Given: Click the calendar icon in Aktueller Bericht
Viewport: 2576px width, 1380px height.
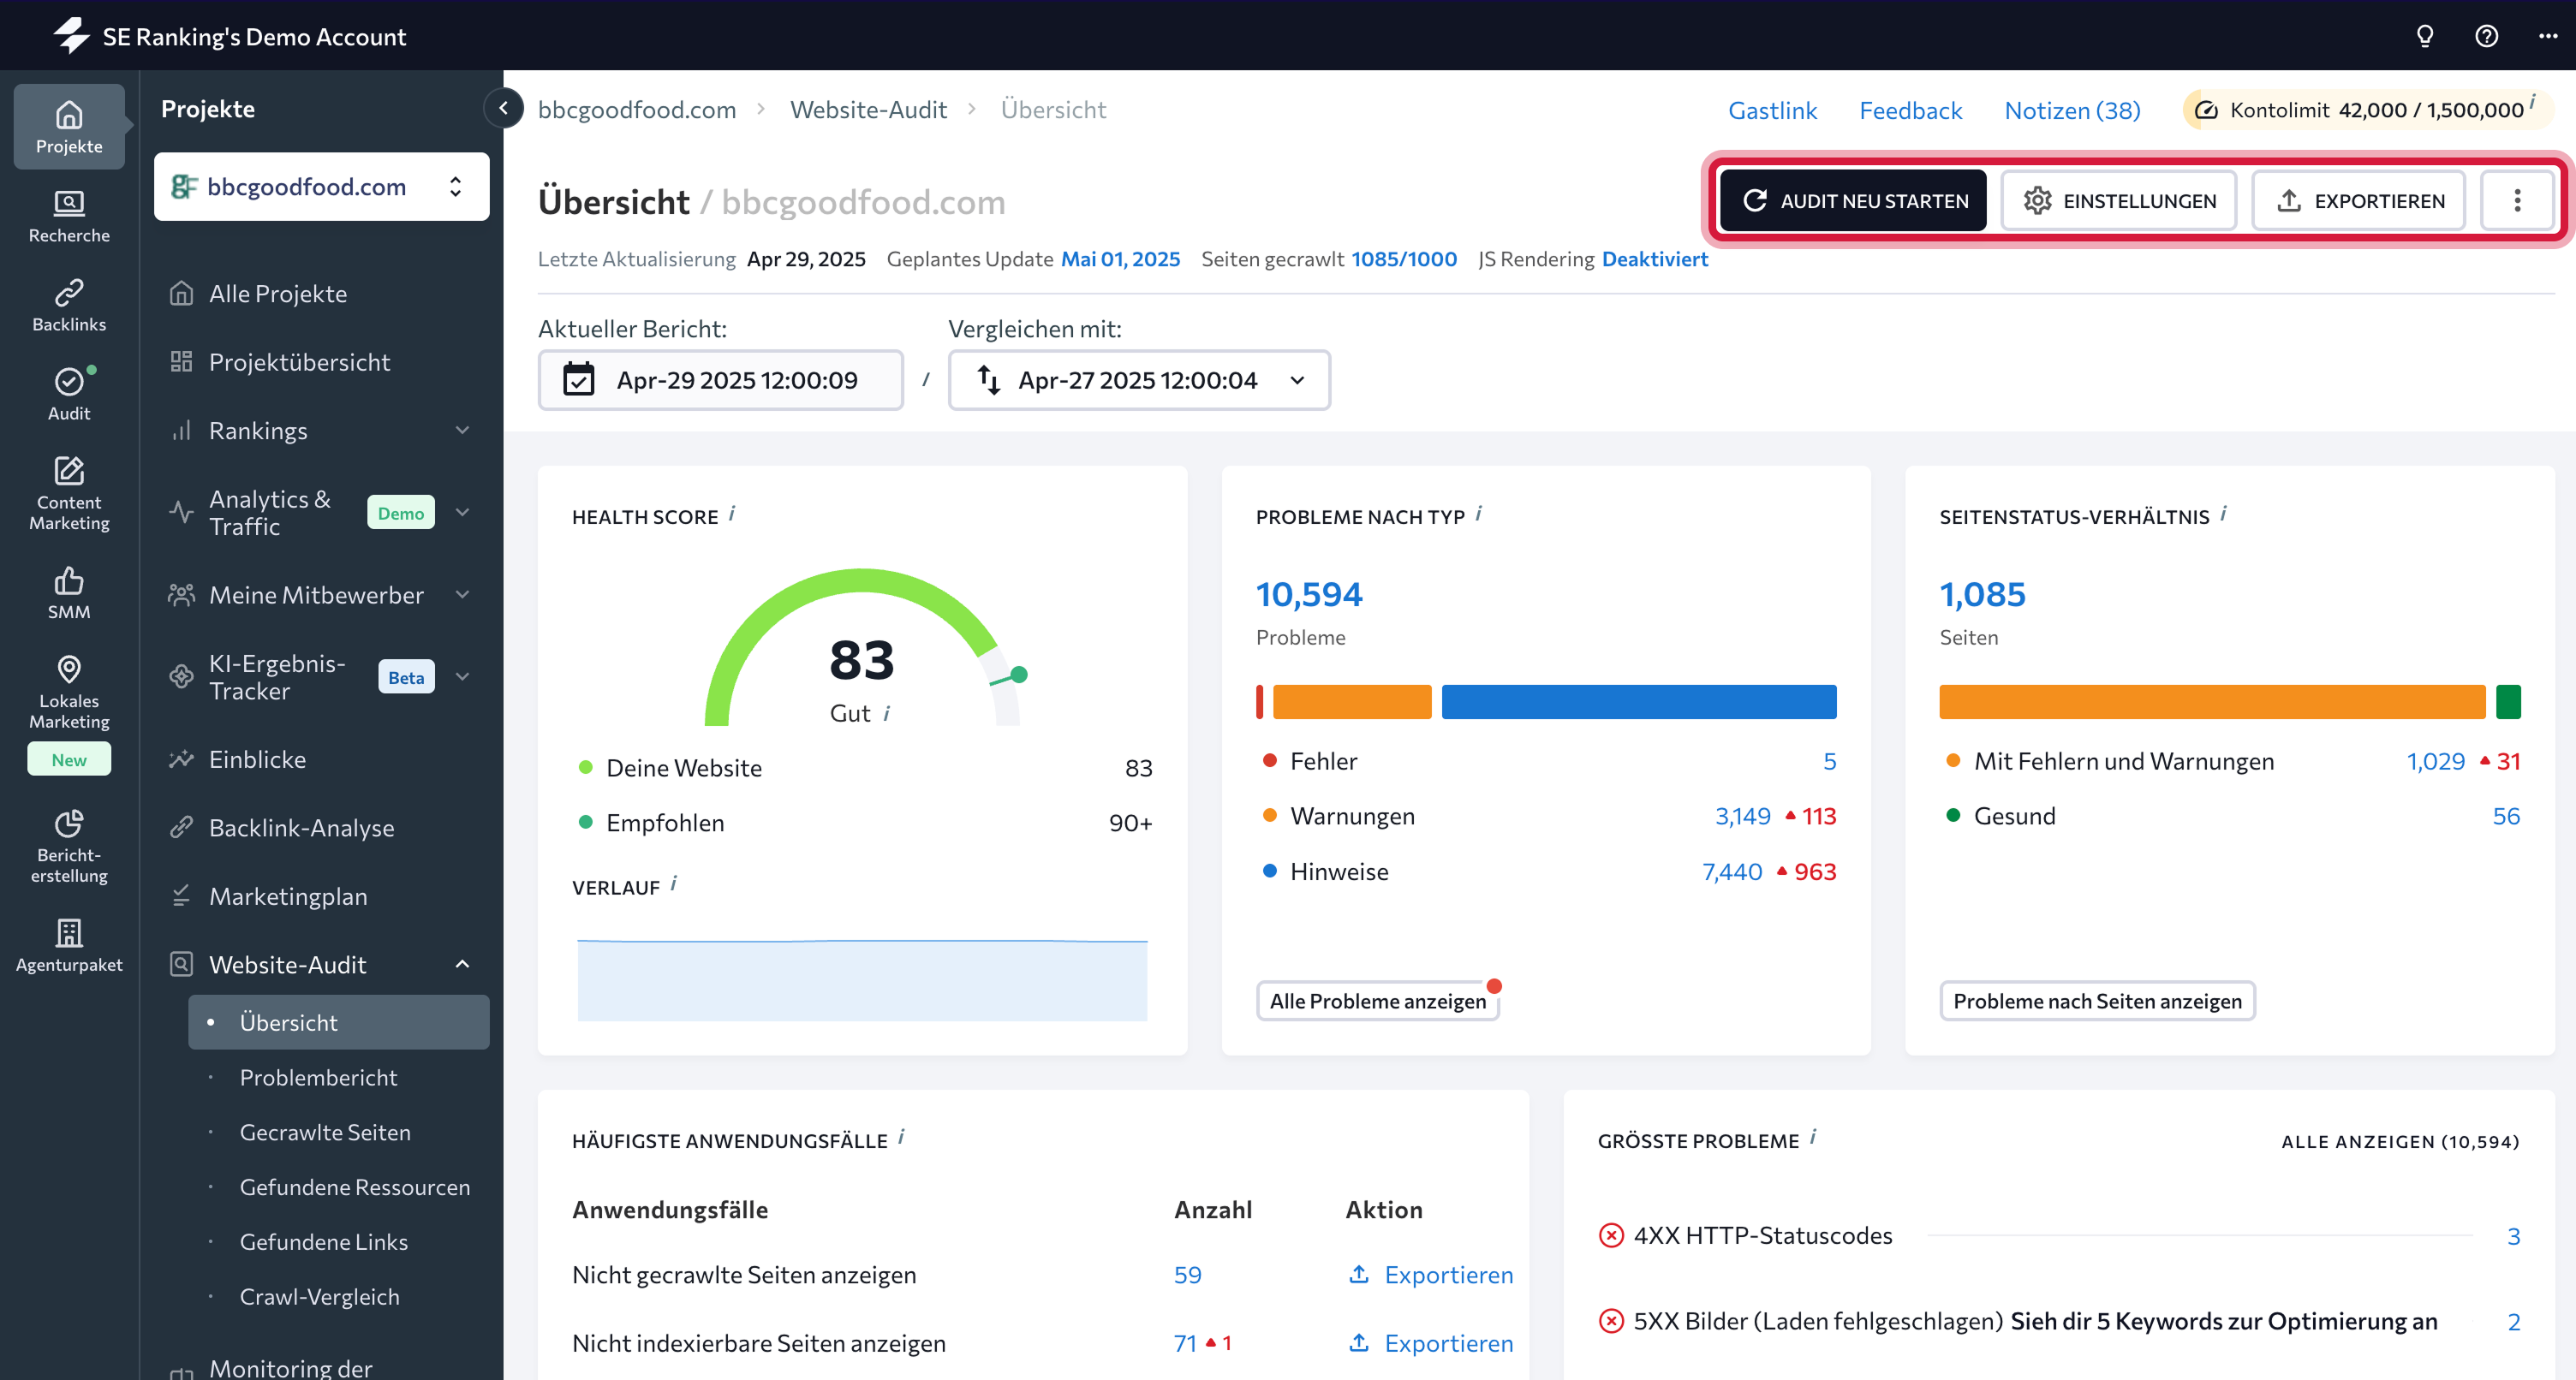Looking at the screenshot, I should [579, 380].
